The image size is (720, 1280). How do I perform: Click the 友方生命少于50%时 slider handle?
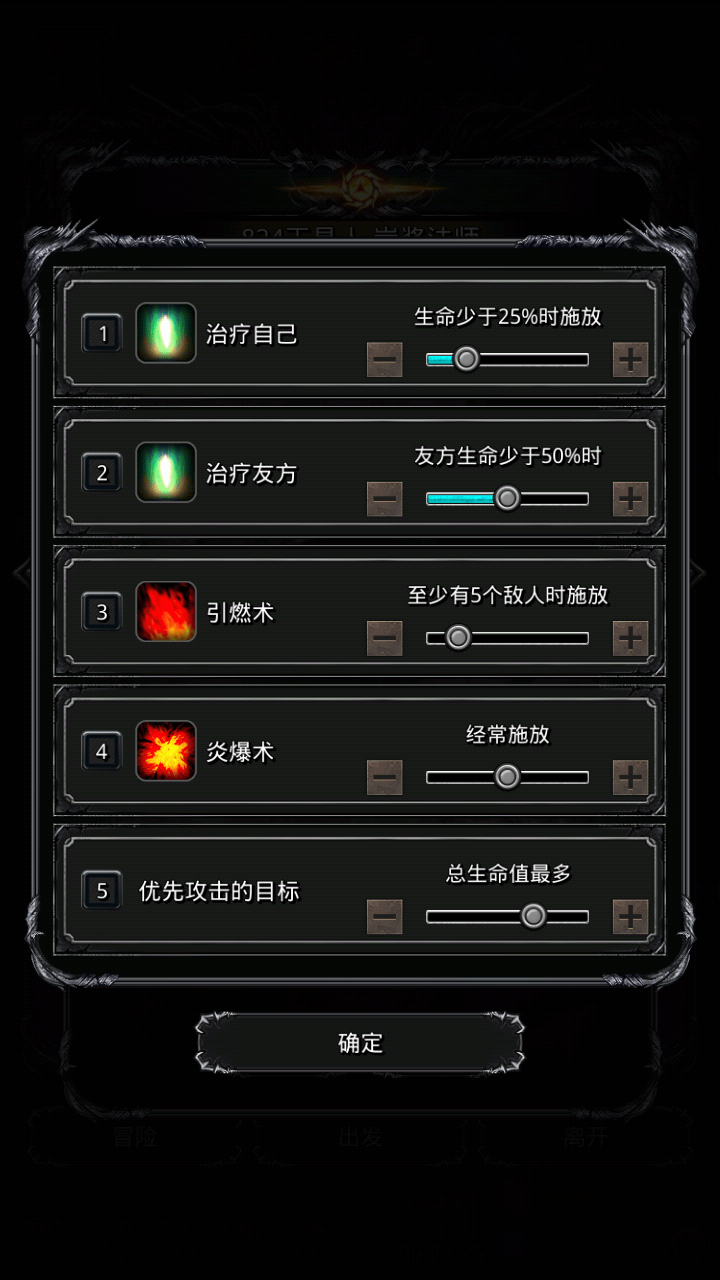click(507, 498)
